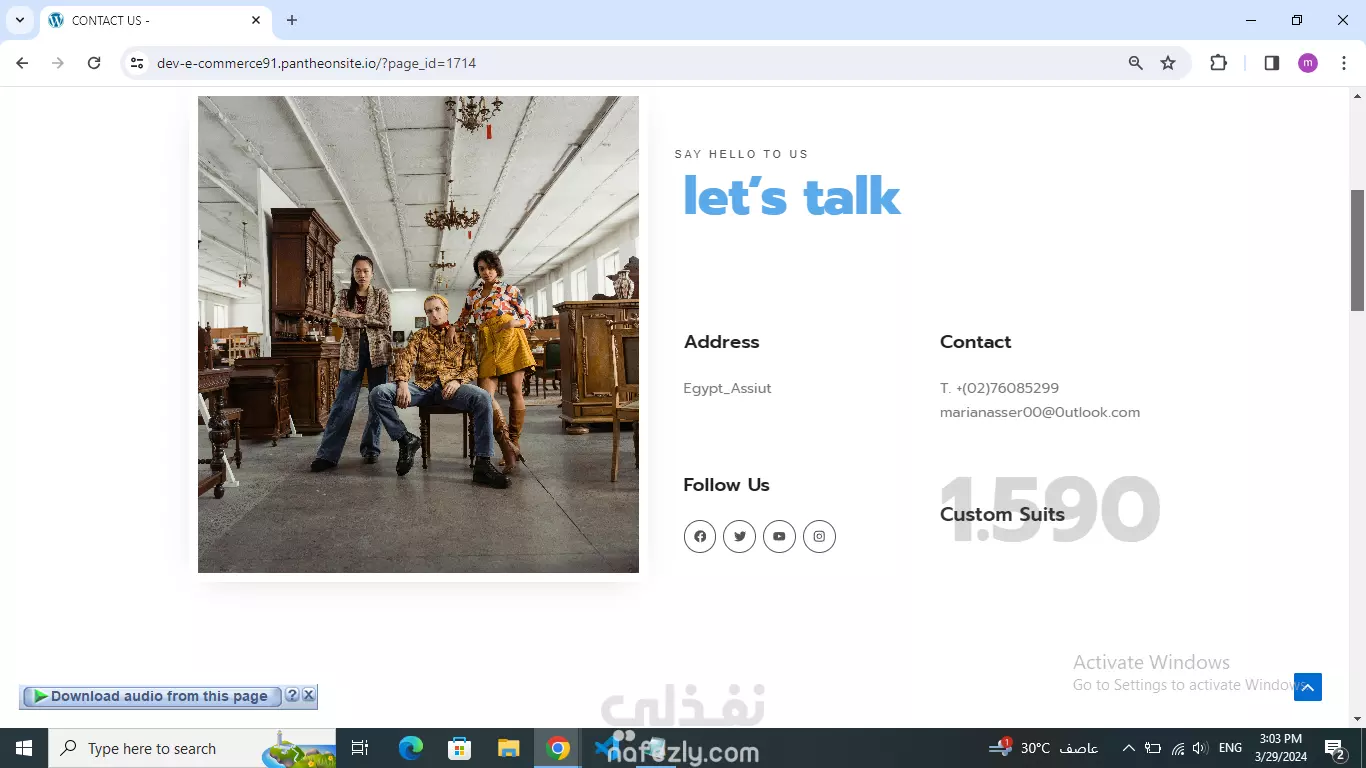This screenshot has height=768, width=1366.
Task: Open the YouTube social icon
Action: coord(779,536)
